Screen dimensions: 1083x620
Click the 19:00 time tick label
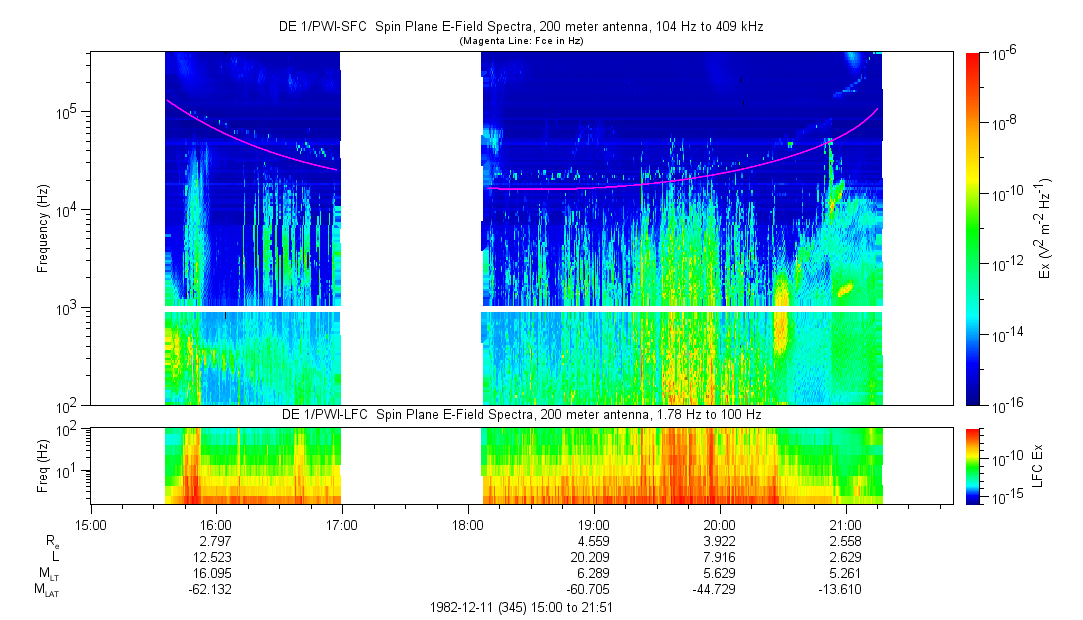point(594,524)
